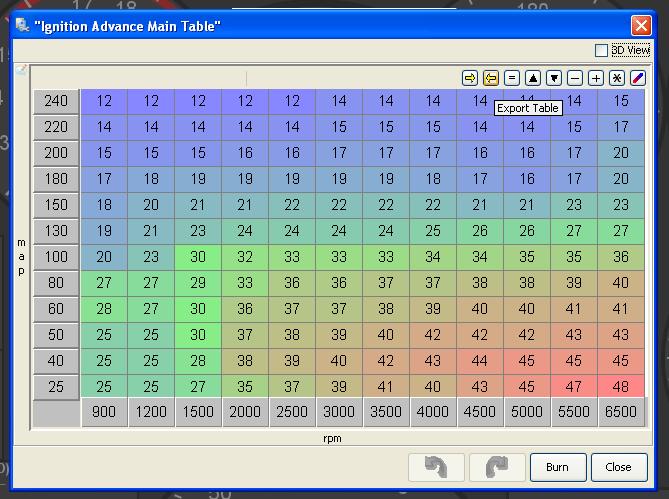
Task: Click the red-blue interpolate cells icon
Action: coord(637,78)
